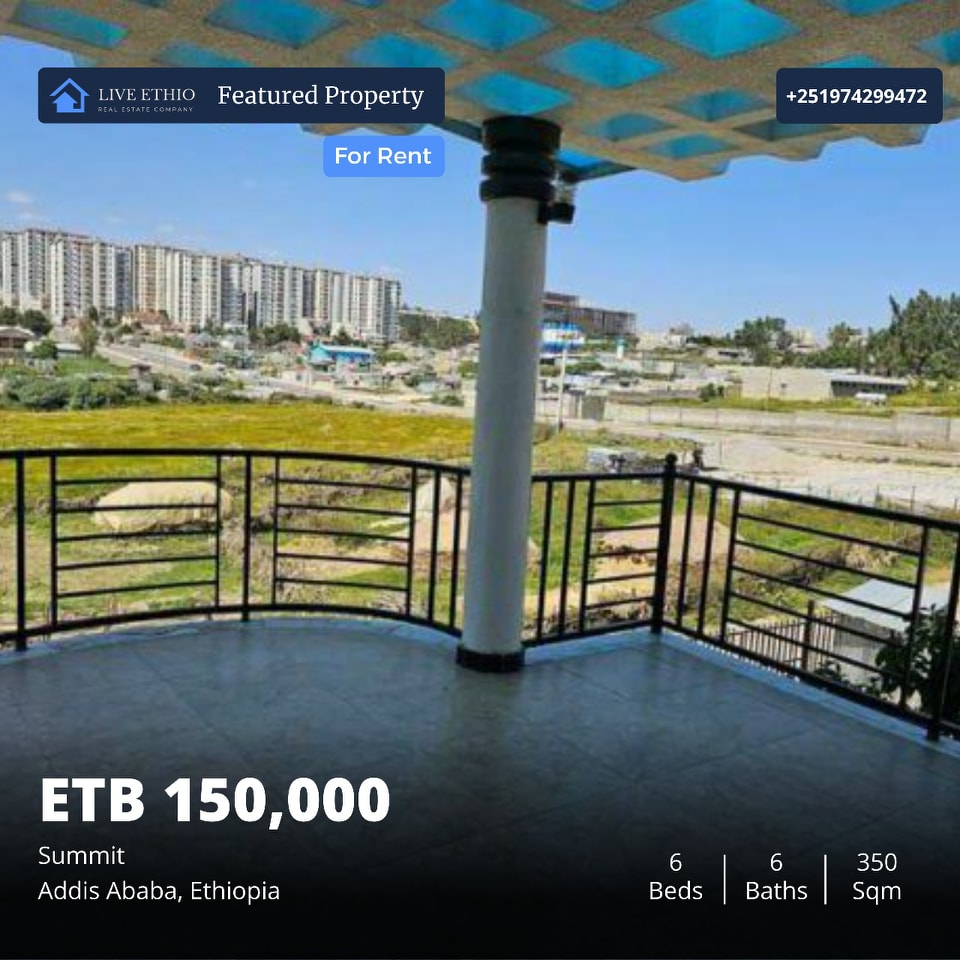Click the ETB 150,000 price text
The image size is (960, 960).
(x=215, y=801)
